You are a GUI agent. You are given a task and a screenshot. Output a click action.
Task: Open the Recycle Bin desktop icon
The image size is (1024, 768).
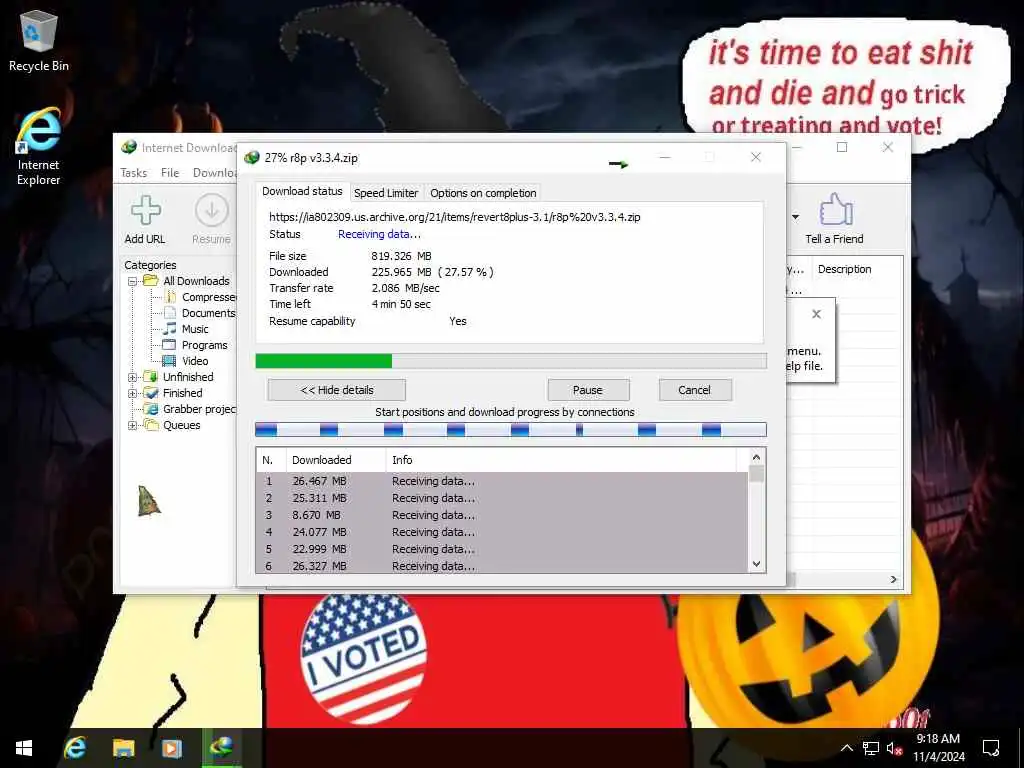click(x=39, y=40)
